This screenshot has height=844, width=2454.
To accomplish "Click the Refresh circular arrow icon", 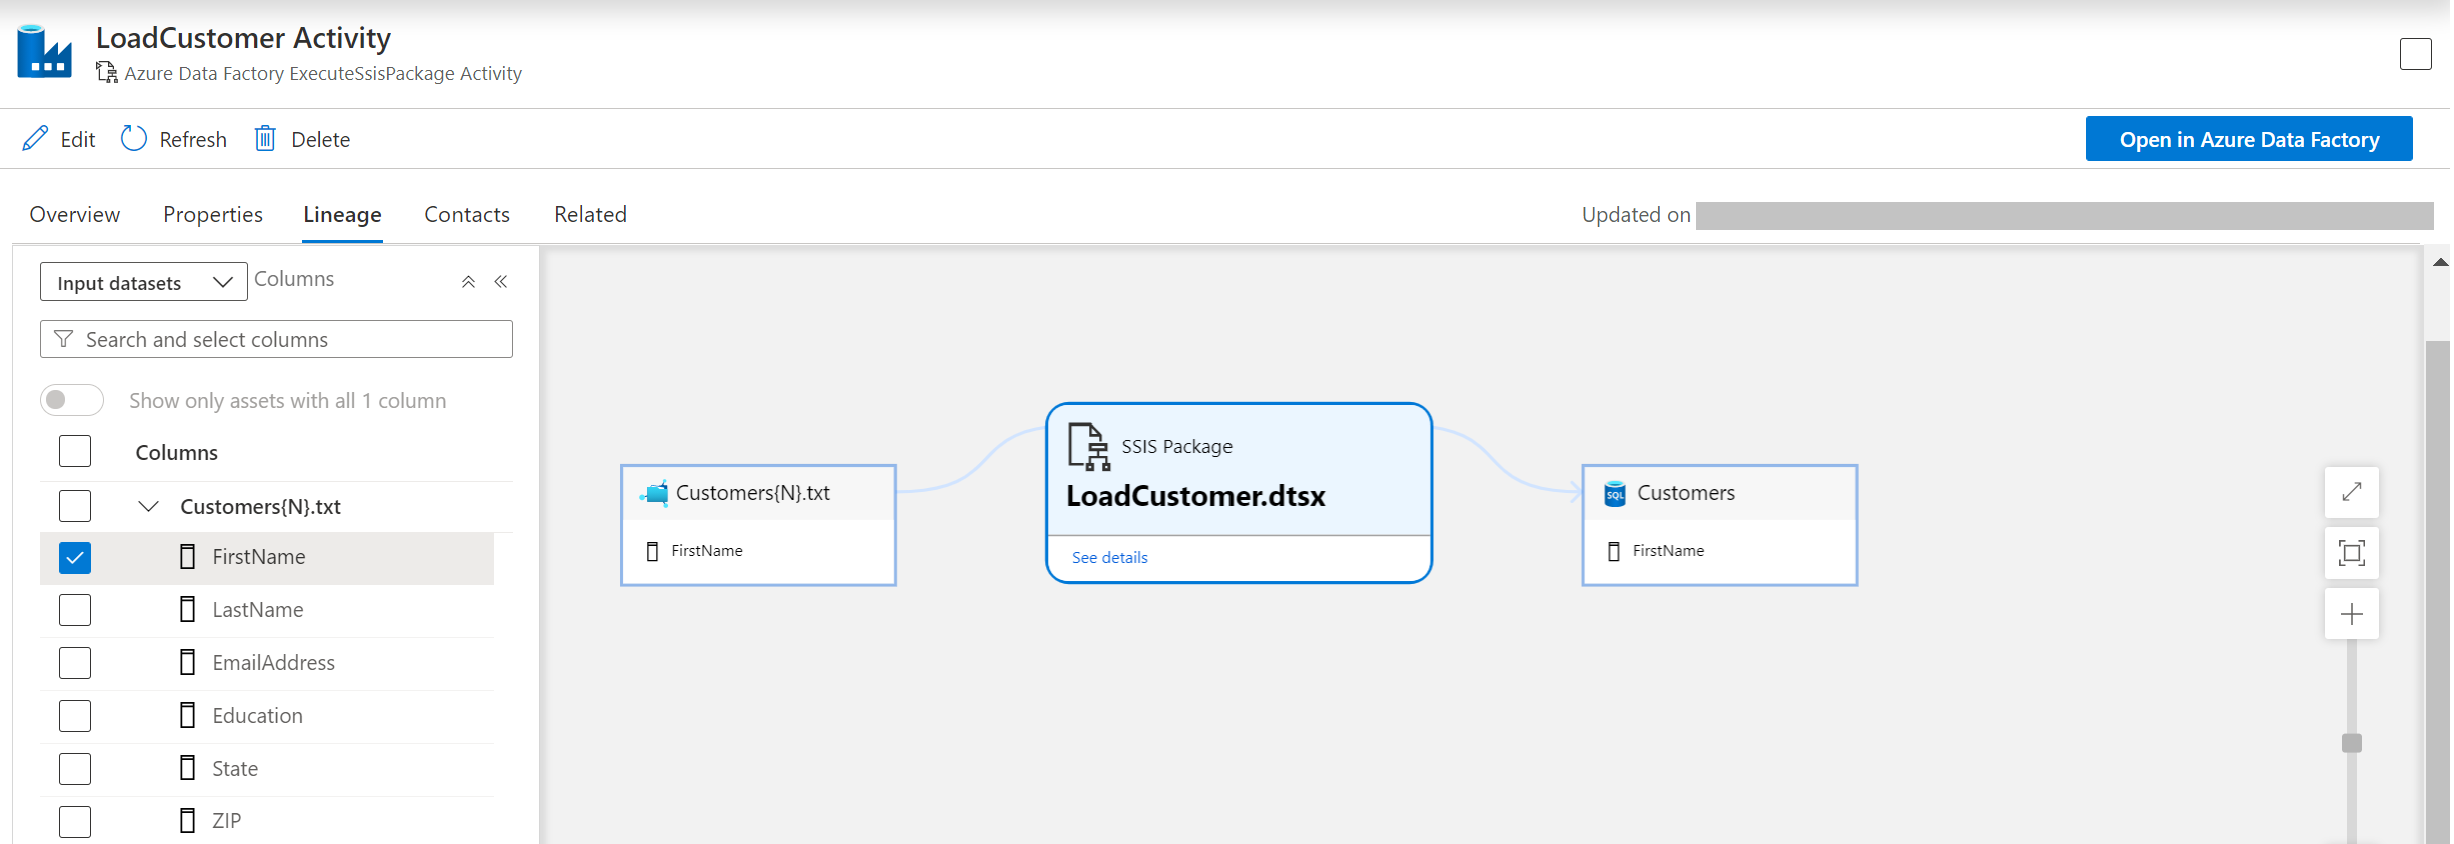I will coord(134,139).
